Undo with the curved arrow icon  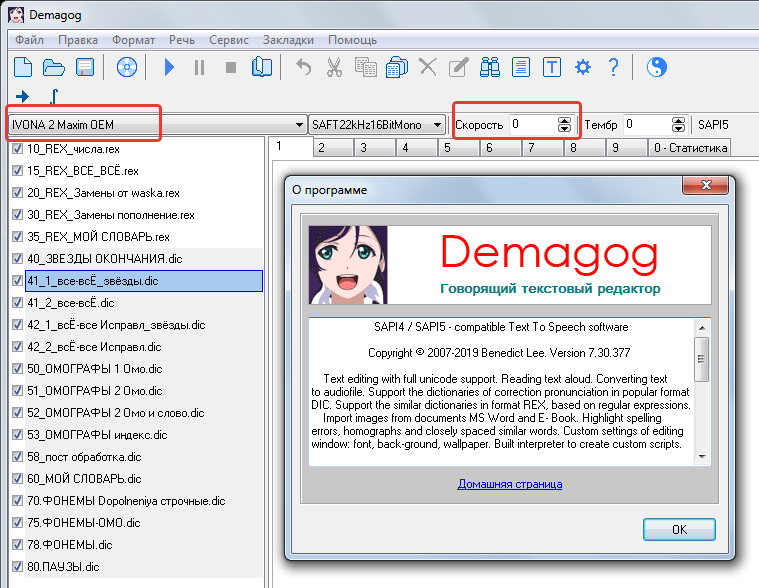click(304, 67)
